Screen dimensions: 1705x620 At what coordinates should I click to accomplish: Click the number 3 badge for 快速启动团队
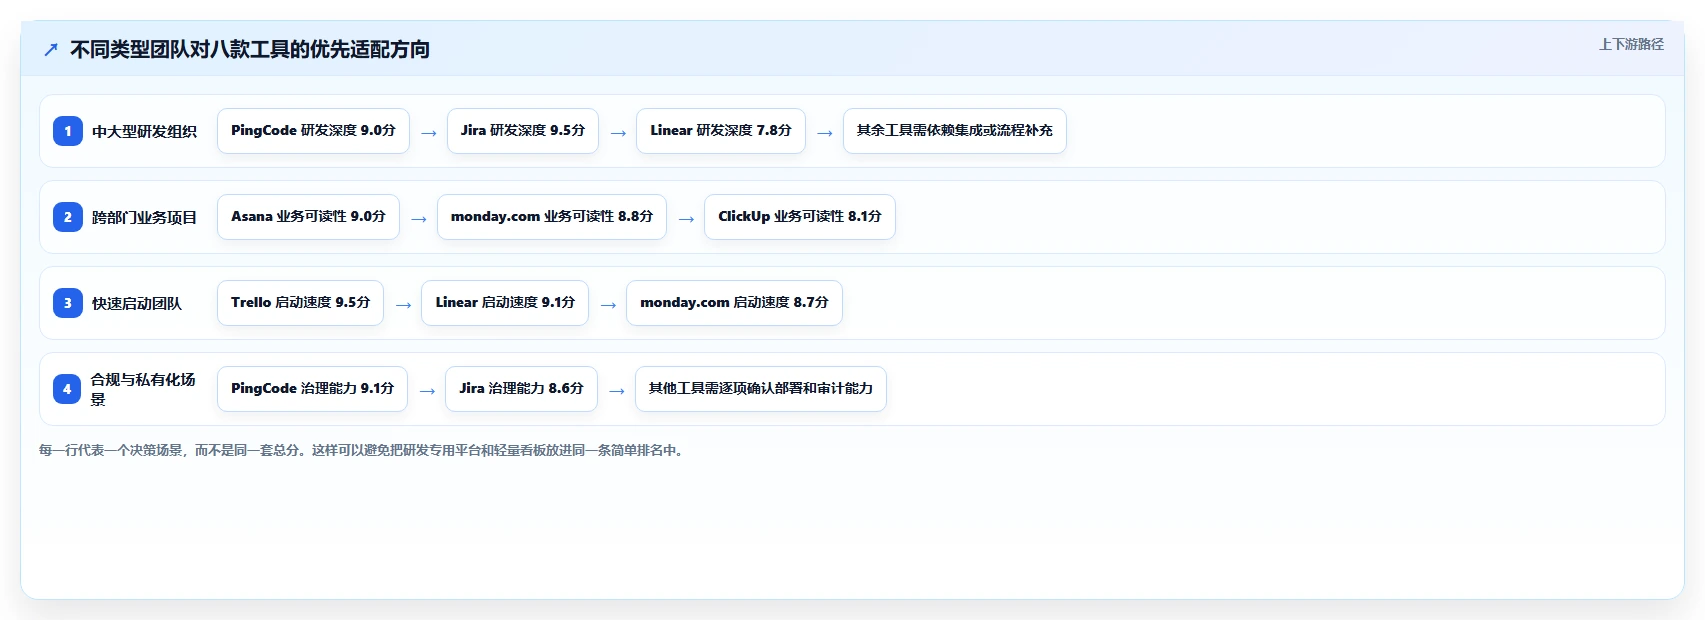(x=68, y=303)
